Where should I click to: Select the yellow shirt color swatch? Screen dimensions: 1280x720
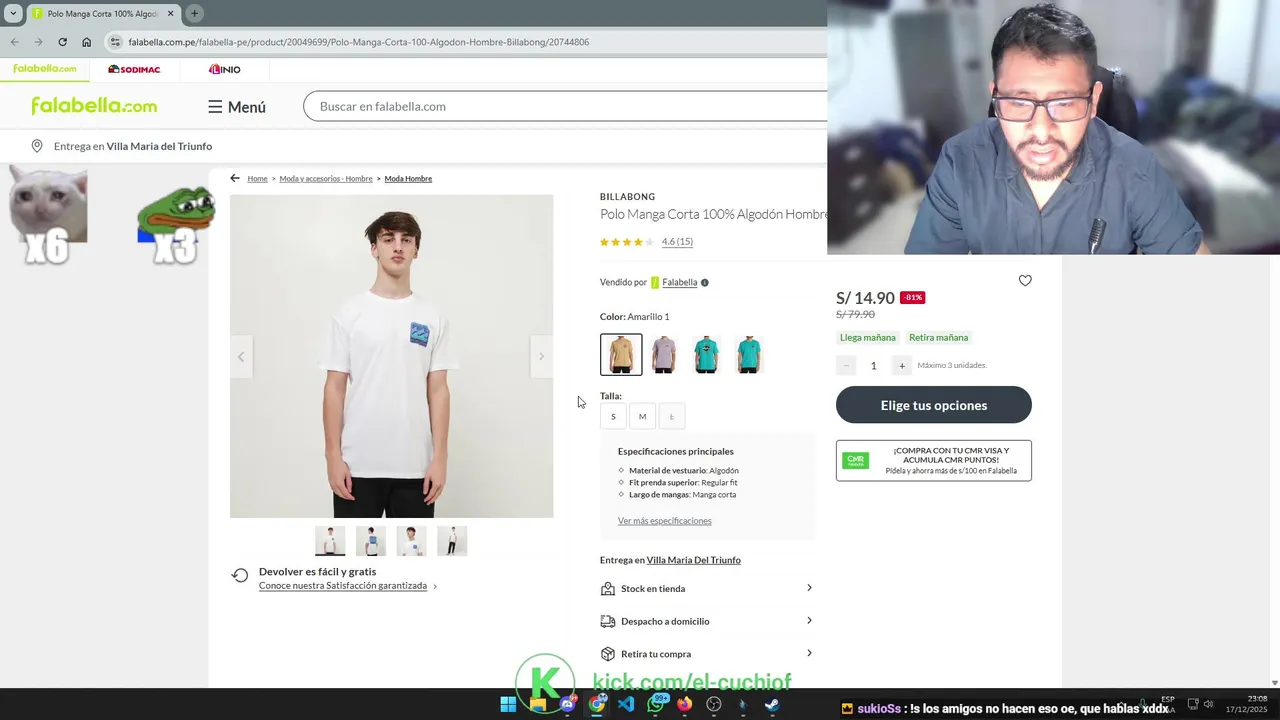(x=621, y=355)
